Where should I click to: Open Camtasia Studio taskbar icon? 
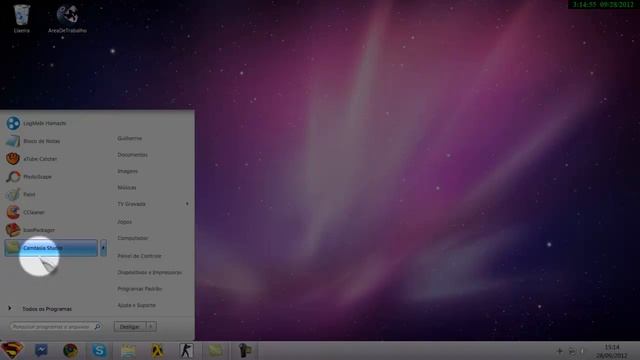216,351
